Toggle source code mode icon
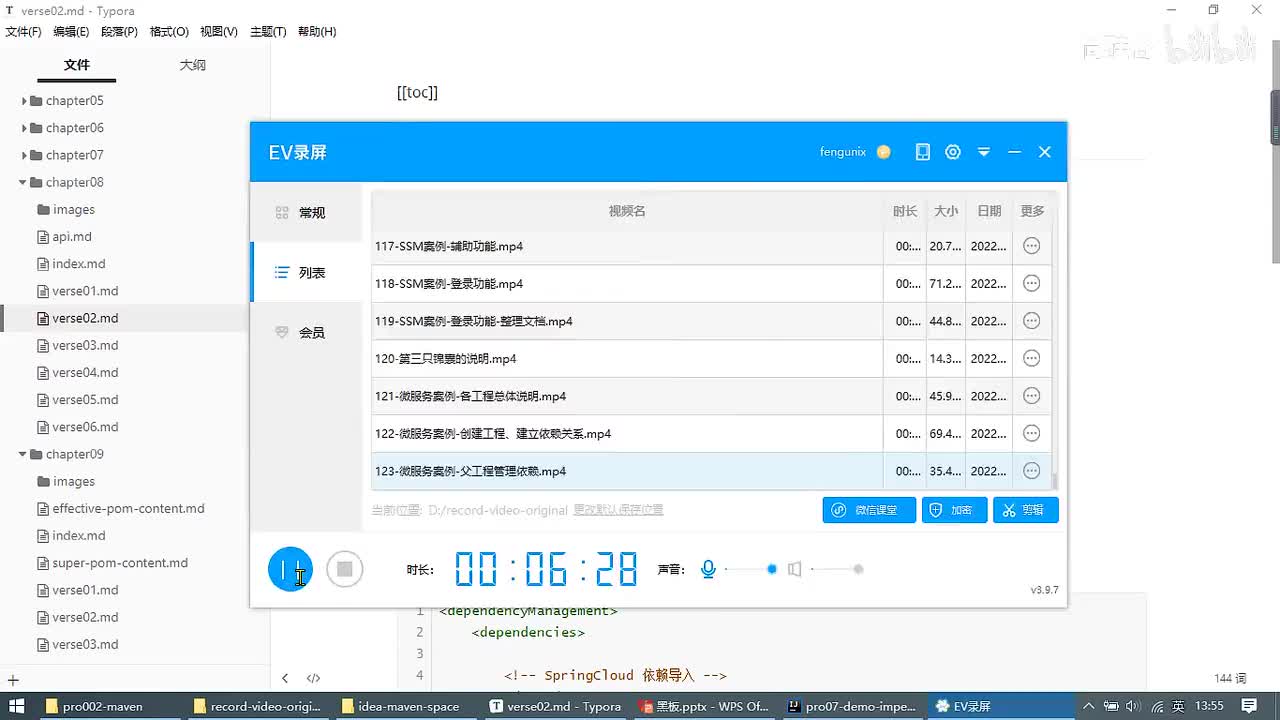 point(313,678)
